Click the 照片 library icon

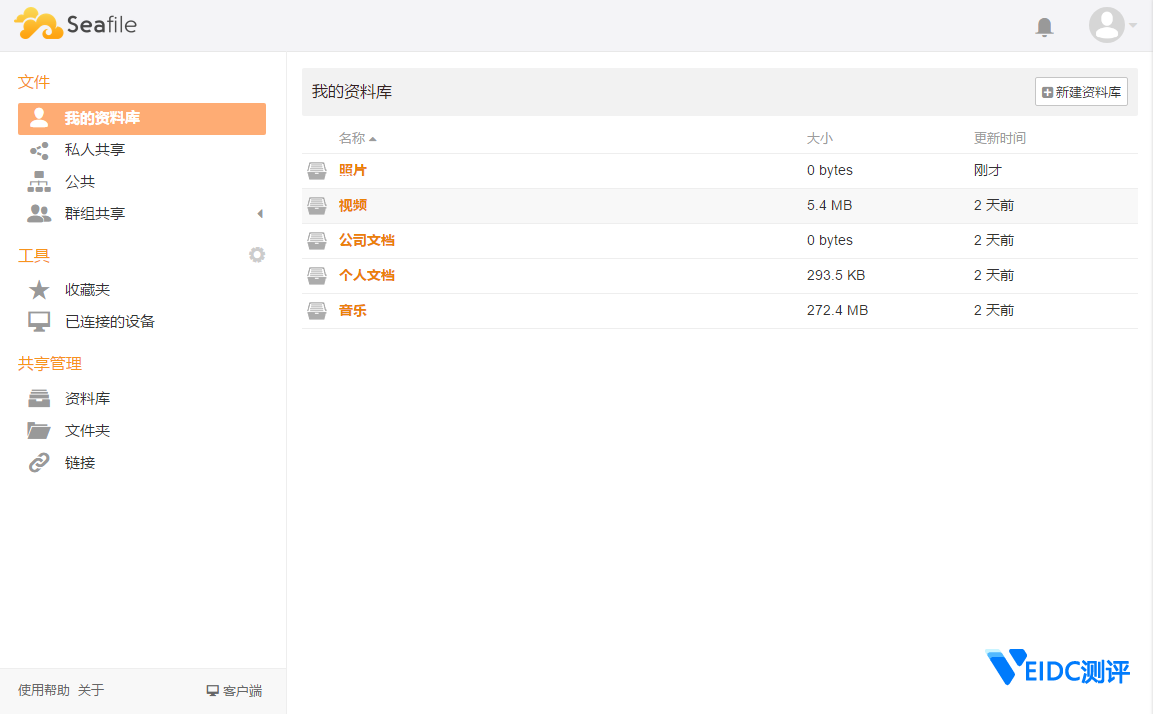317,171
